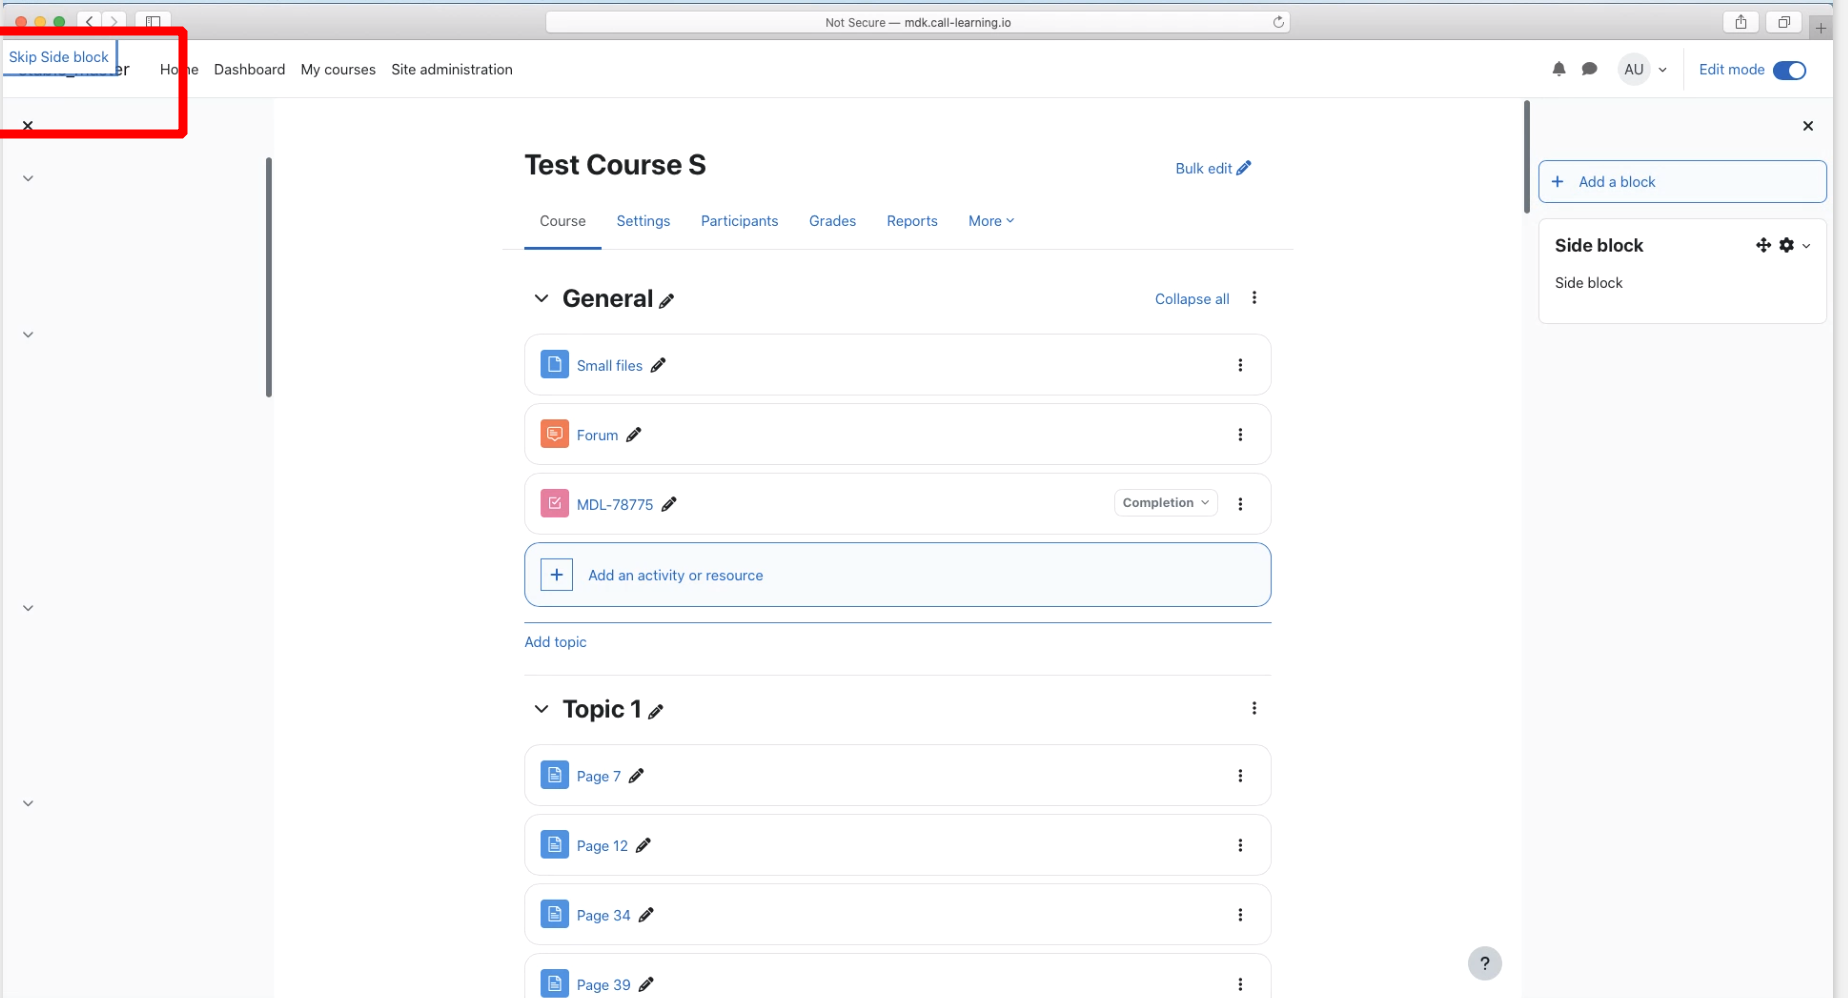Open the AU user avatar menu
1848x998 pixels.
[x=1633, y=69]
